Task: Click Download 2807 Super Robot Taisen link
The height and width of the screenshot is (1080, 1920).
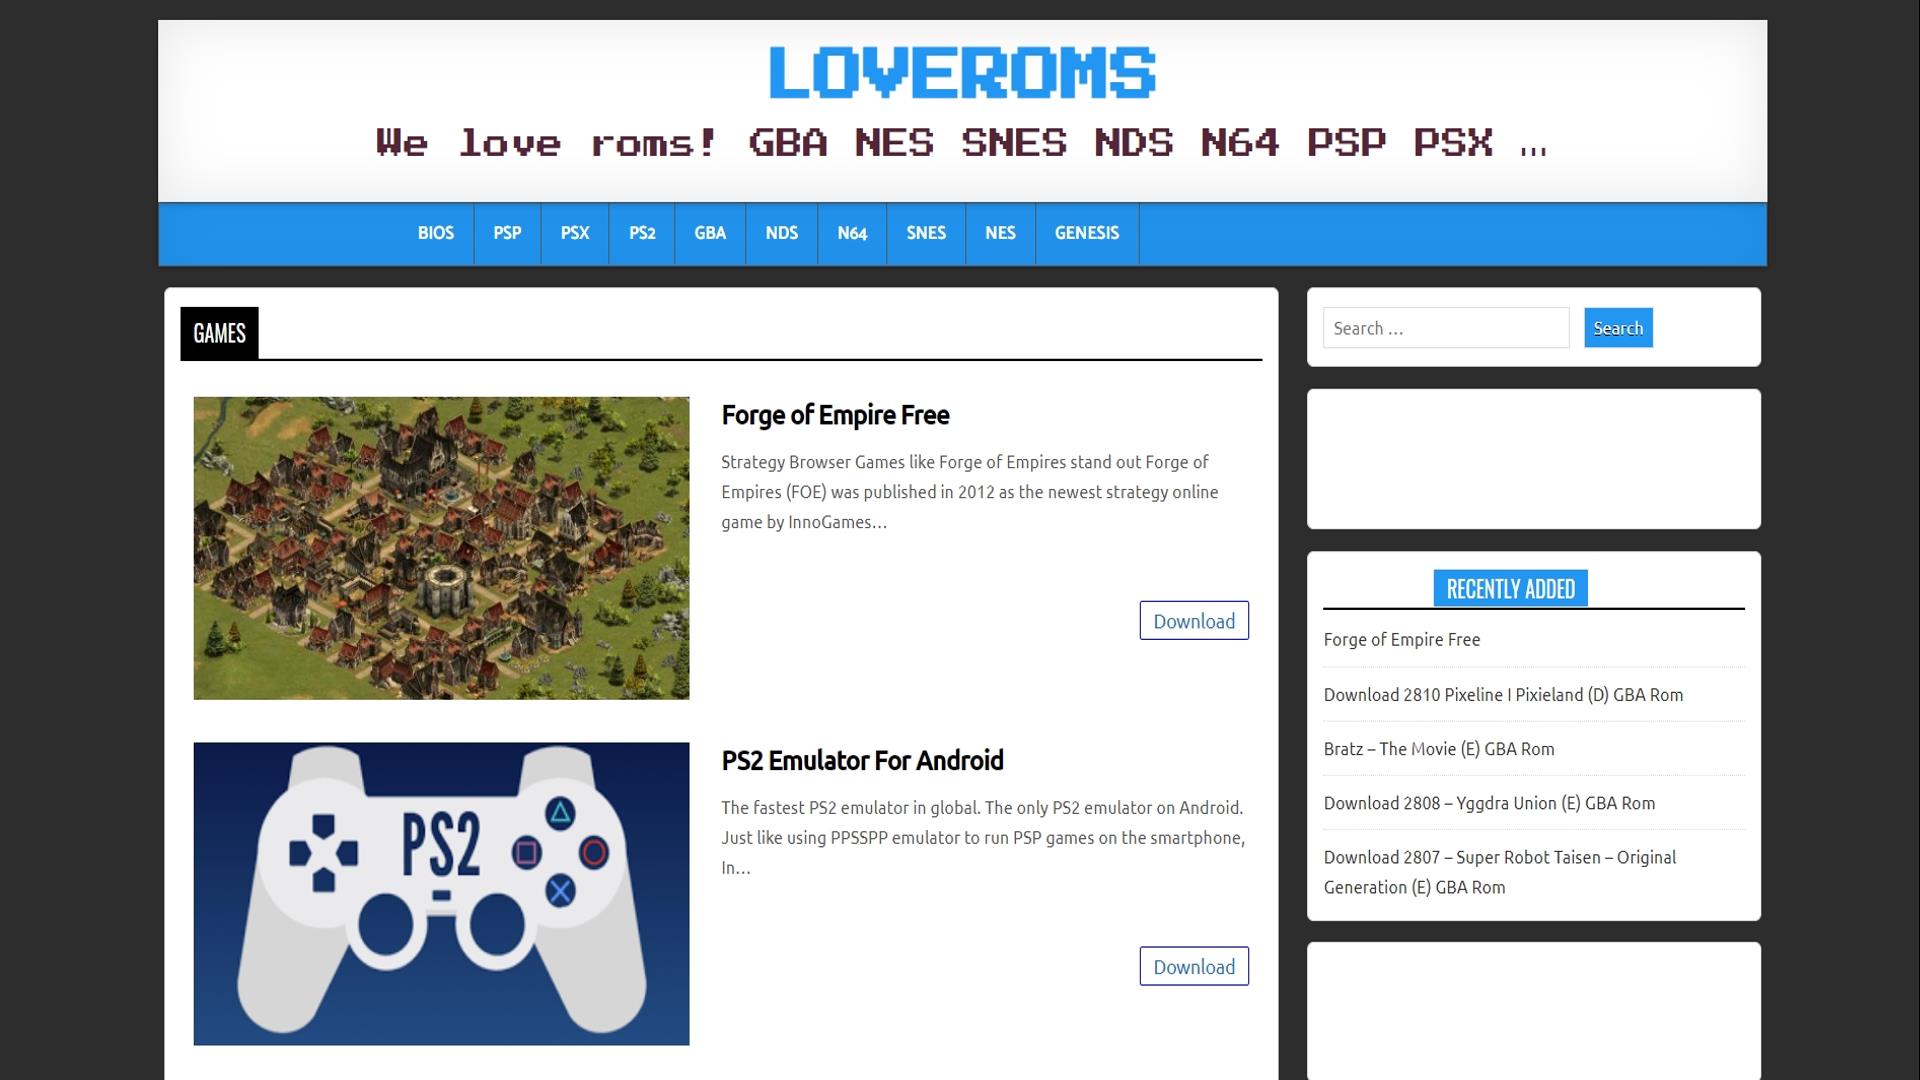Action: pyautogui.click(x=1499, y=872)
